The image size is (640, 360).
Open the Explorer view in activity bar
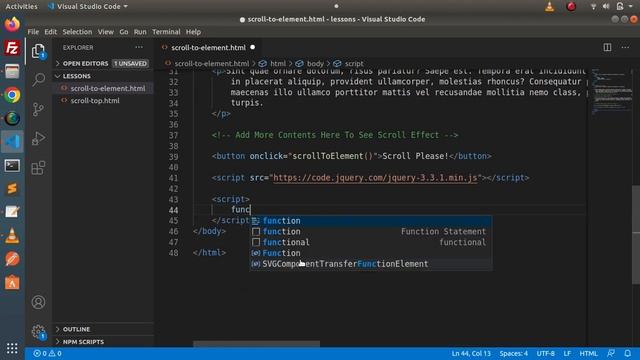[x=38, y=51]
